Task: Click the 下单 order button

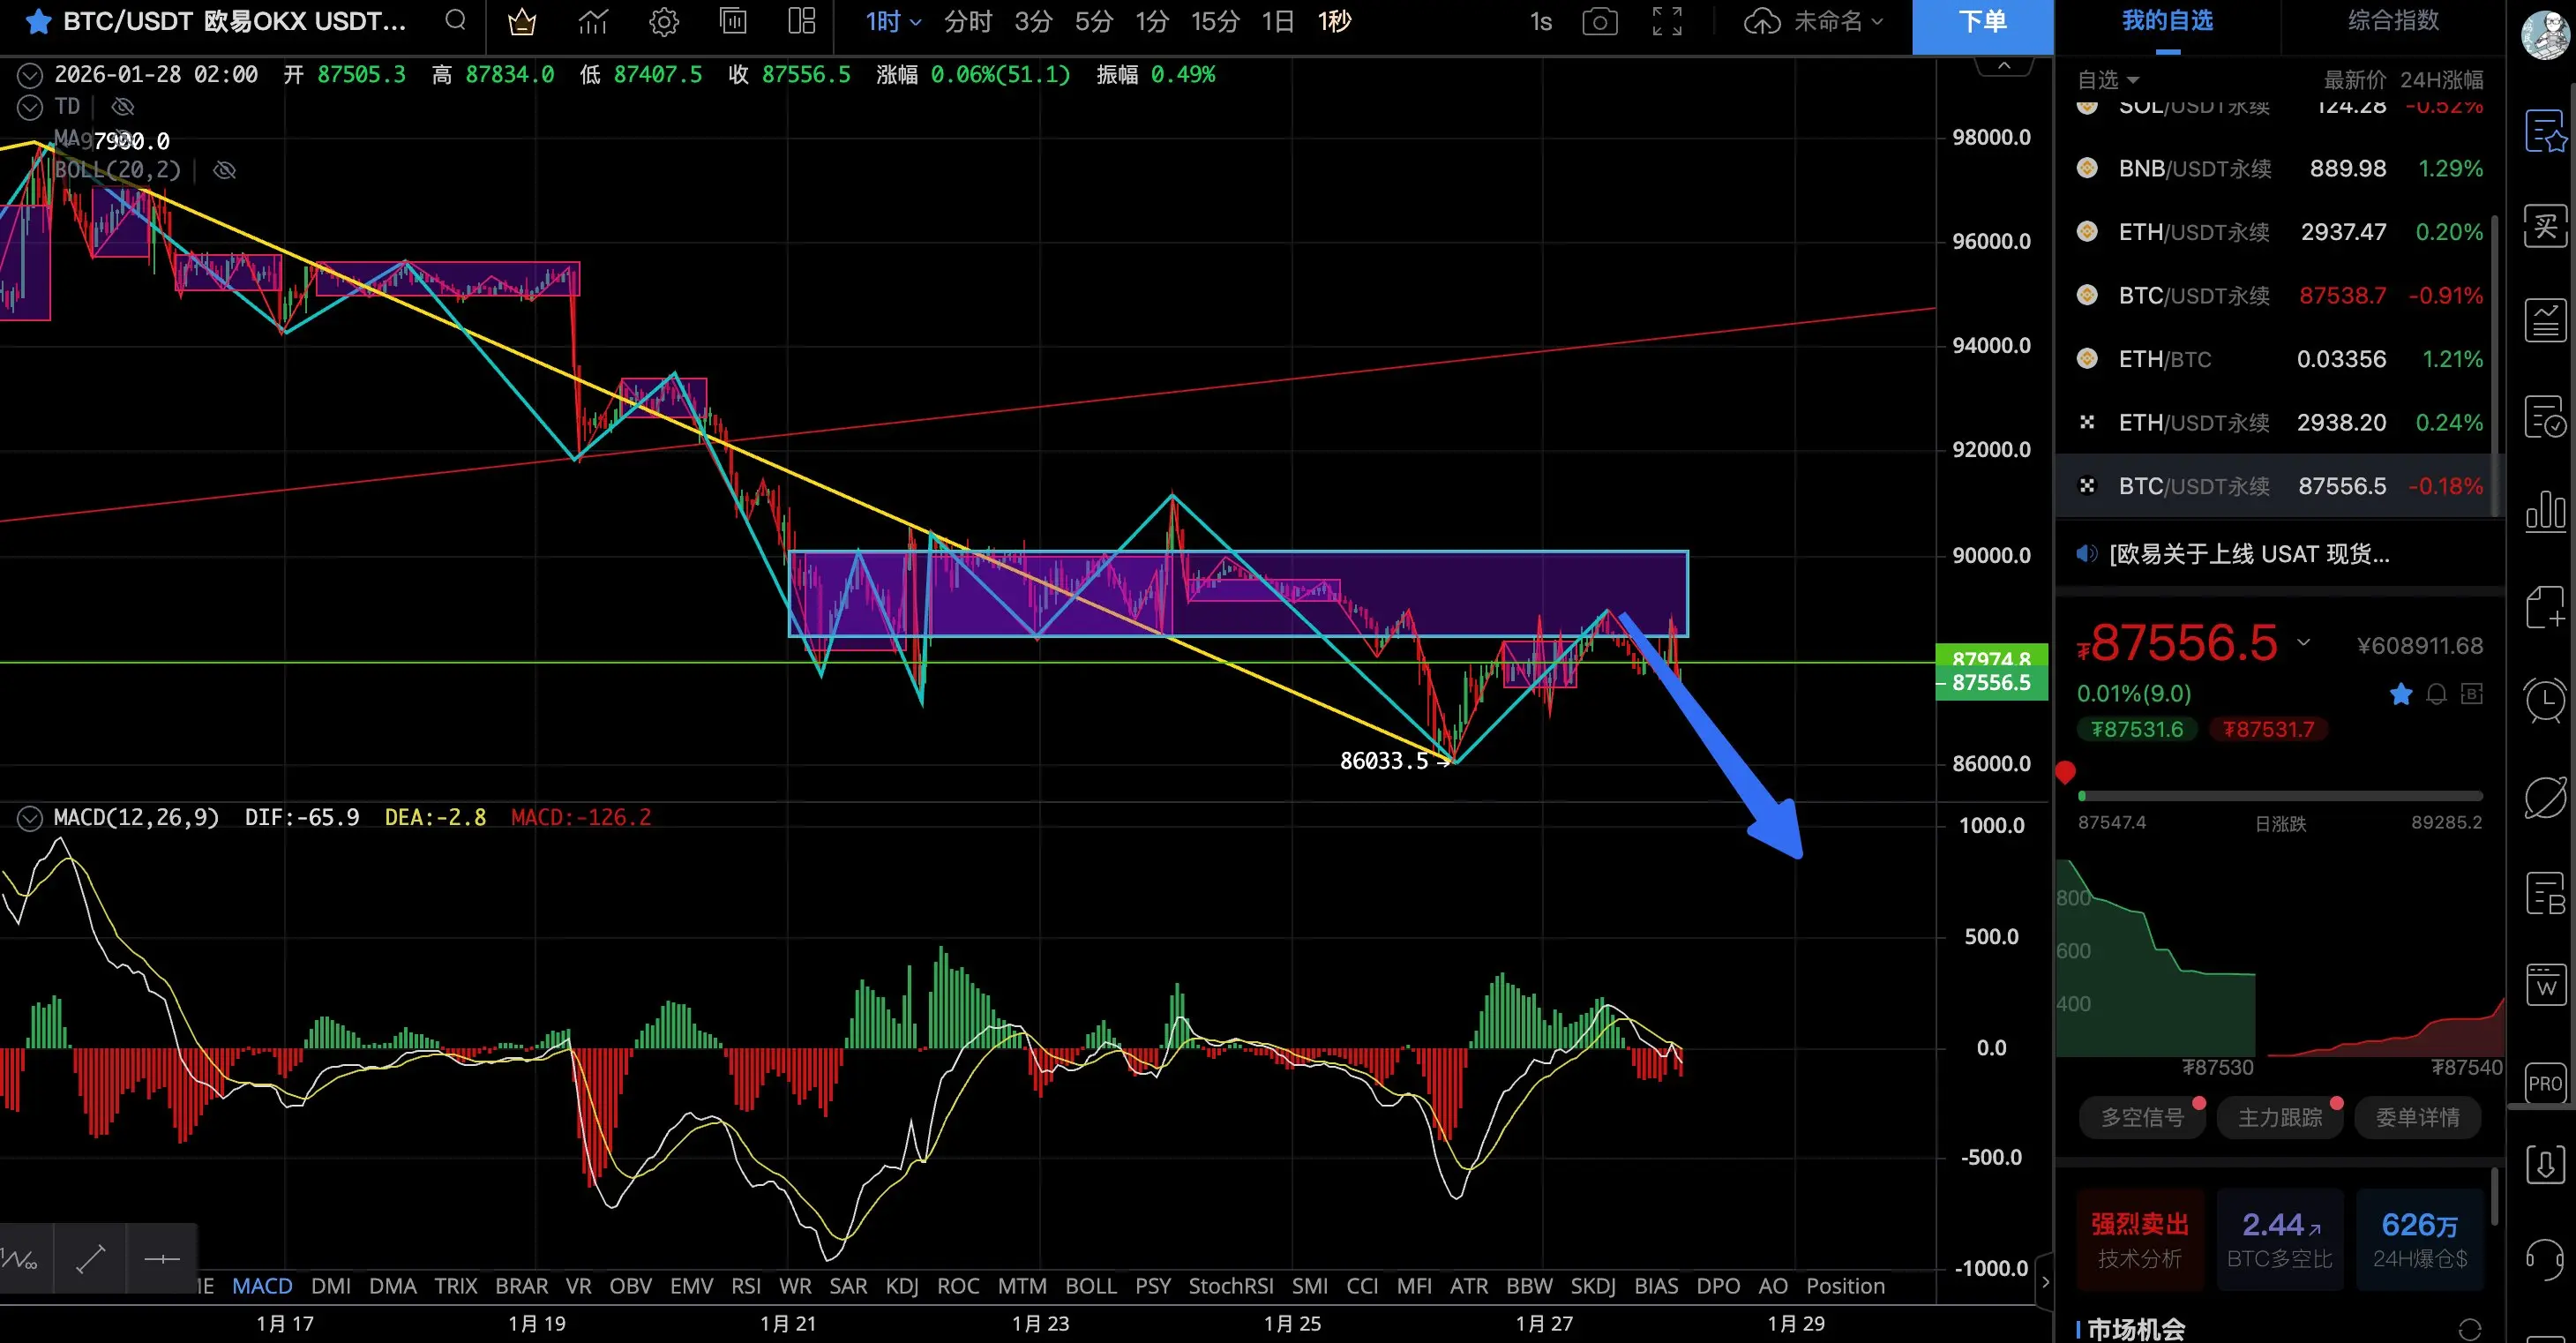Action: 1981,23
